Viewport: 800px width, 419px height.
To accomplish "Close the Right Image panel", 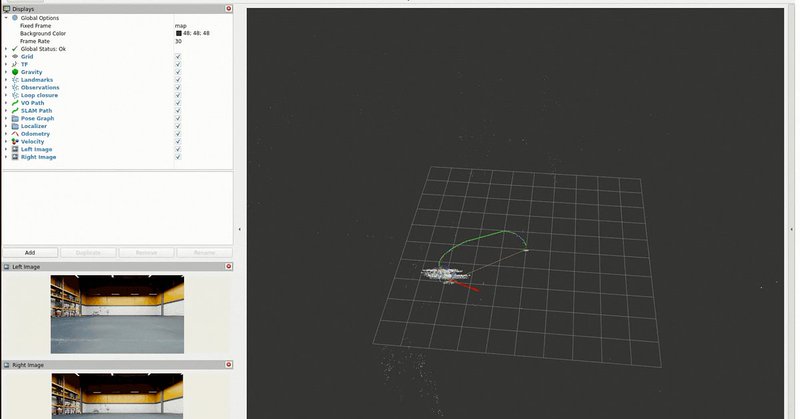I will point(229,364).
